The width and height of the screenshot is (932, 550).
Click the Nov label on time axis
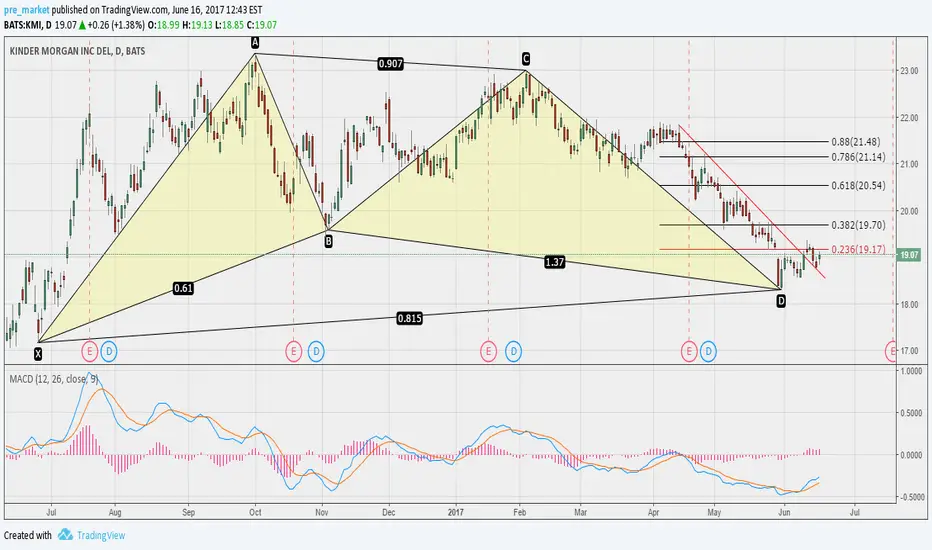click(322, 512)
